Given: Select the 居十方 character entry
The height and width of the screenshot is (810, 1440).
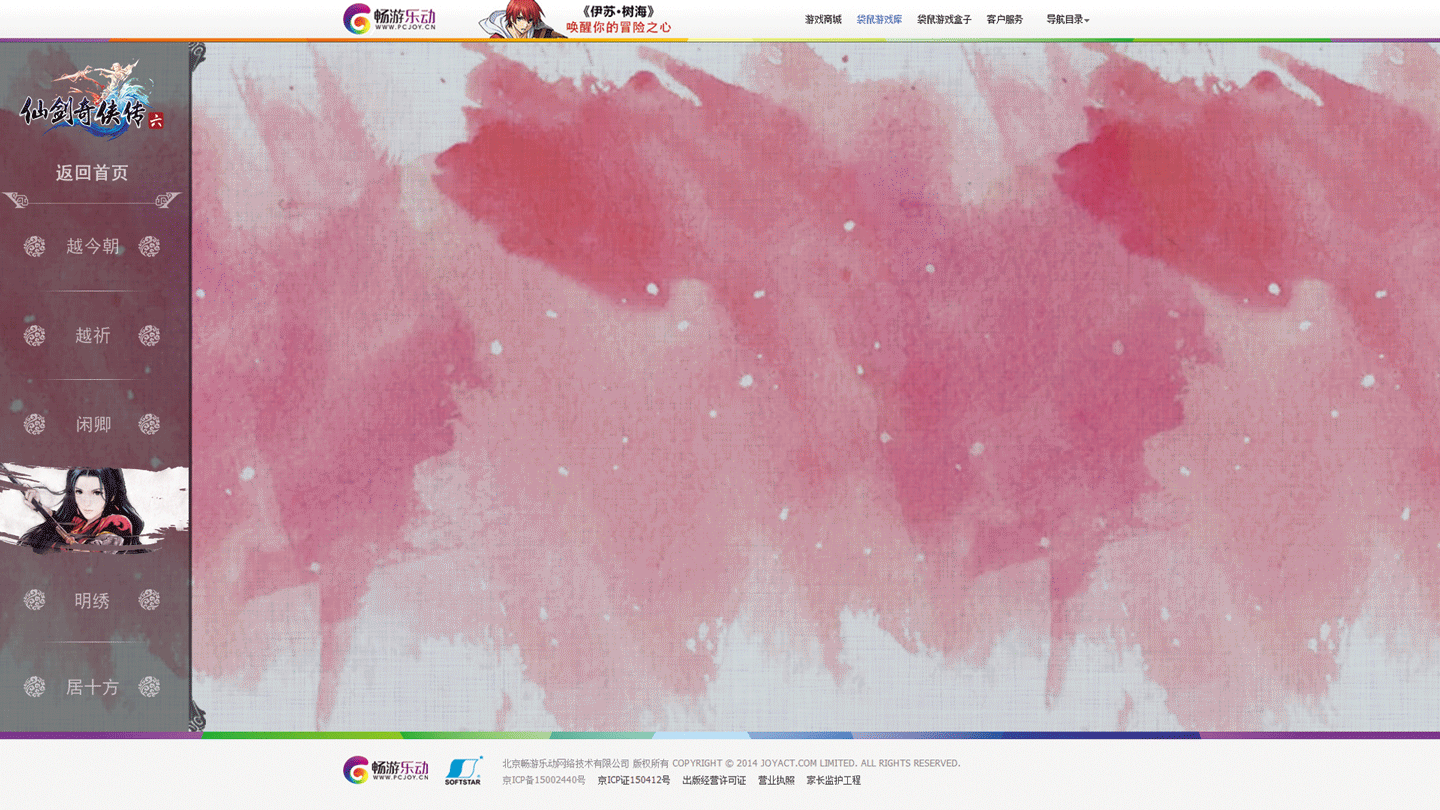Looking at the screenshot, I should pos(92,687).
